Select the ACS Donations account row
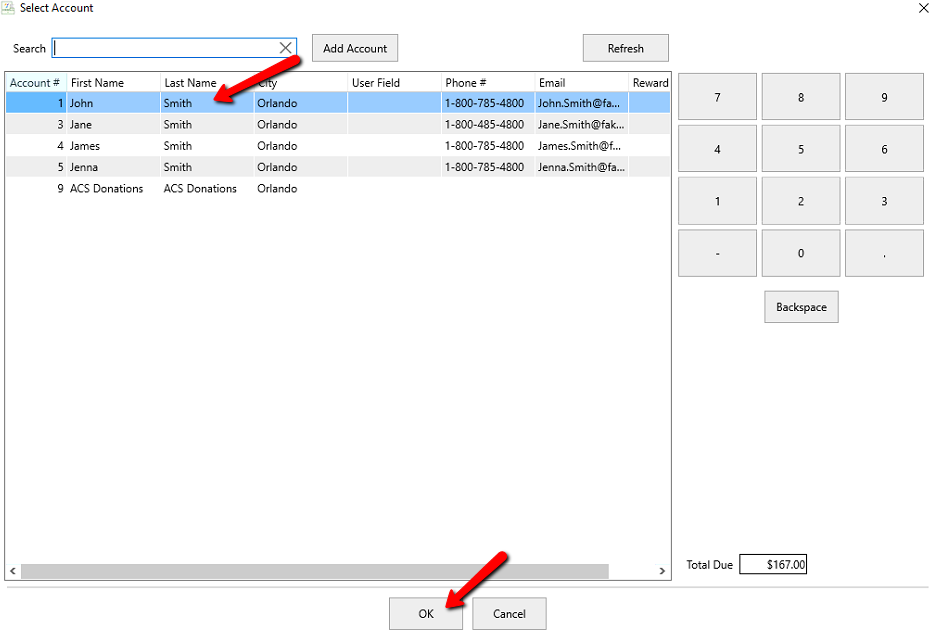 tap(338, 188)
